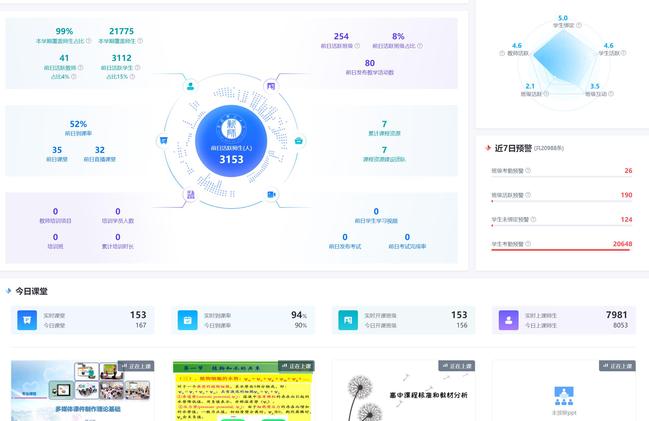Click the briefcase icon beside 累计课程资源
Viewport: 649px width, 421px height.
[x=298, y=141]
